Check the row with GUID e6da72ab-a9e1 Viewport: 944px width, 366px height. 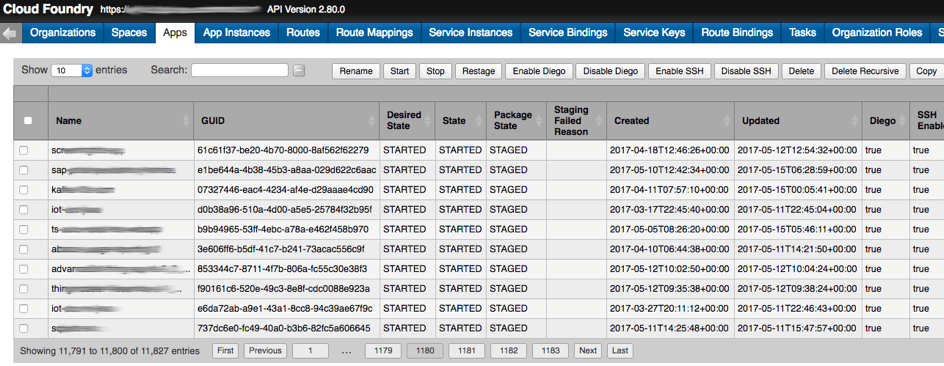pos(23,309)
